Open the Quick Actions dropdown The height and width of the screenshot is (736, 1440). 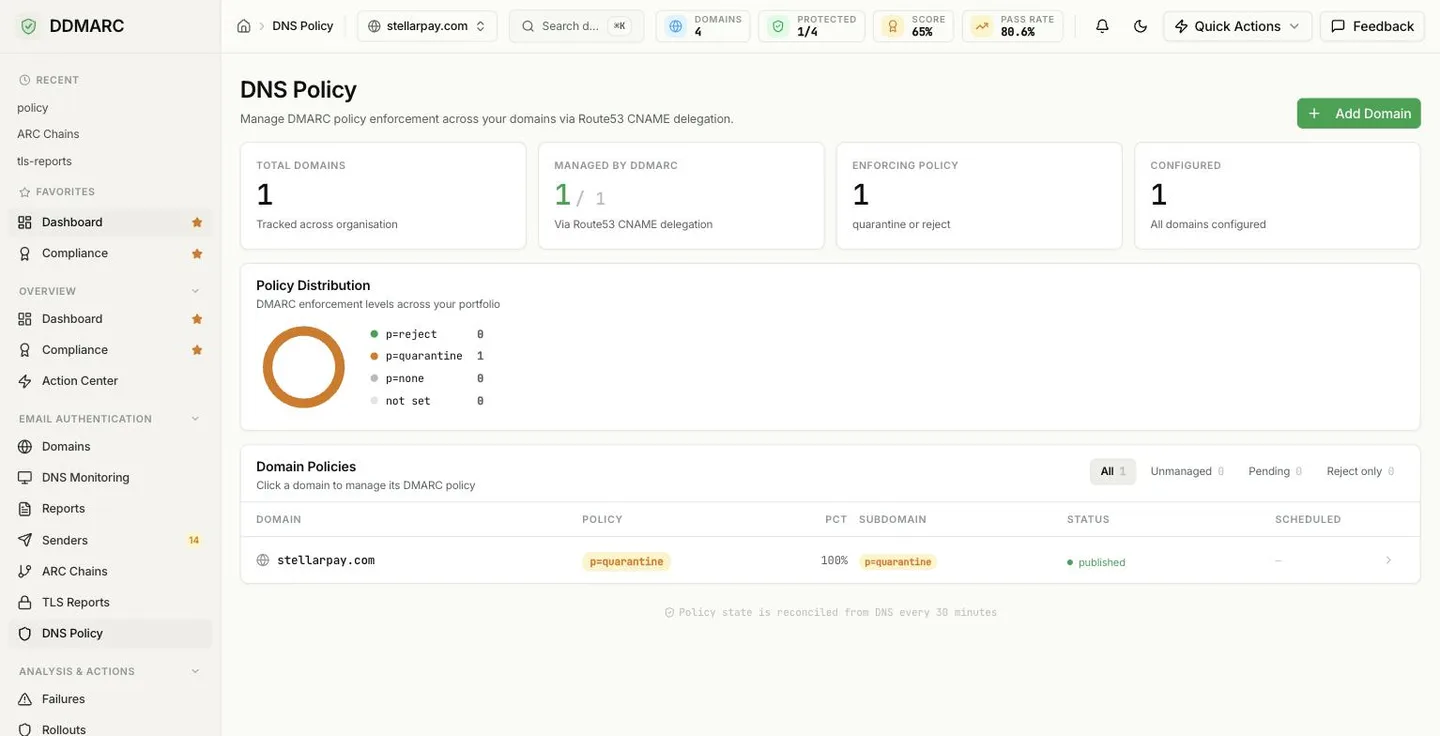[1237, 26]
